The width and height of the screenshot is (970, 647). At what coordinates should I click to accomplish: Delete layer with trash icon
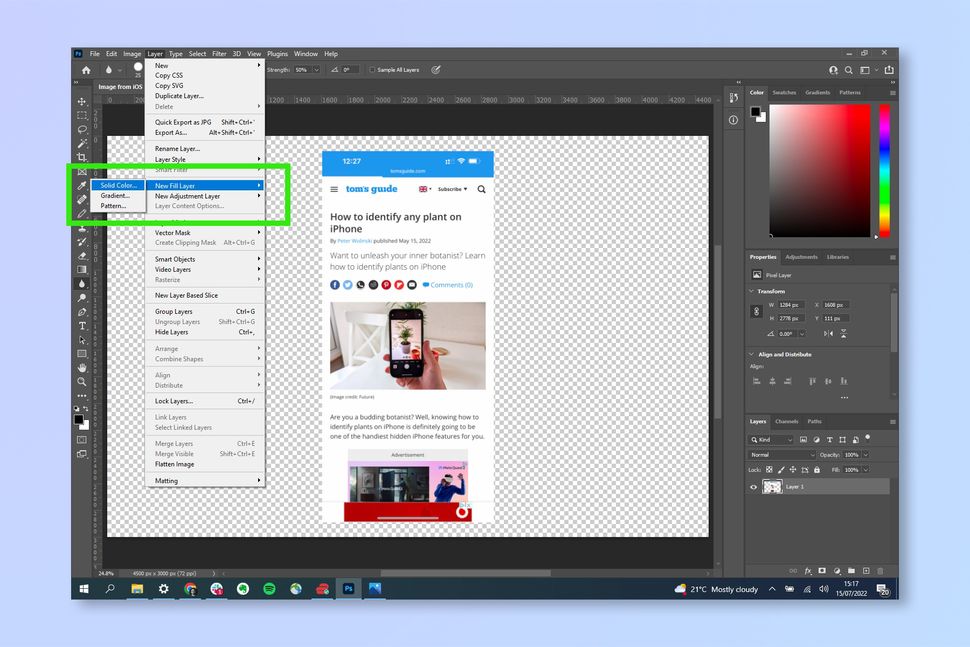tap(880, 571)
